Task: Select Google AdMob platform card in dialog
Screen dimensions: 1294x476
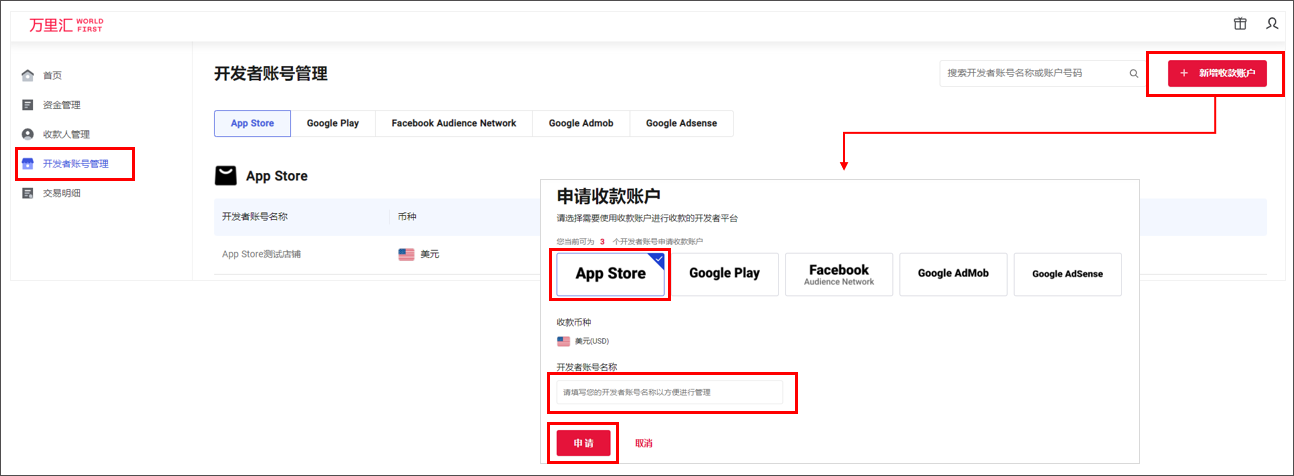Action: point(953,274)
